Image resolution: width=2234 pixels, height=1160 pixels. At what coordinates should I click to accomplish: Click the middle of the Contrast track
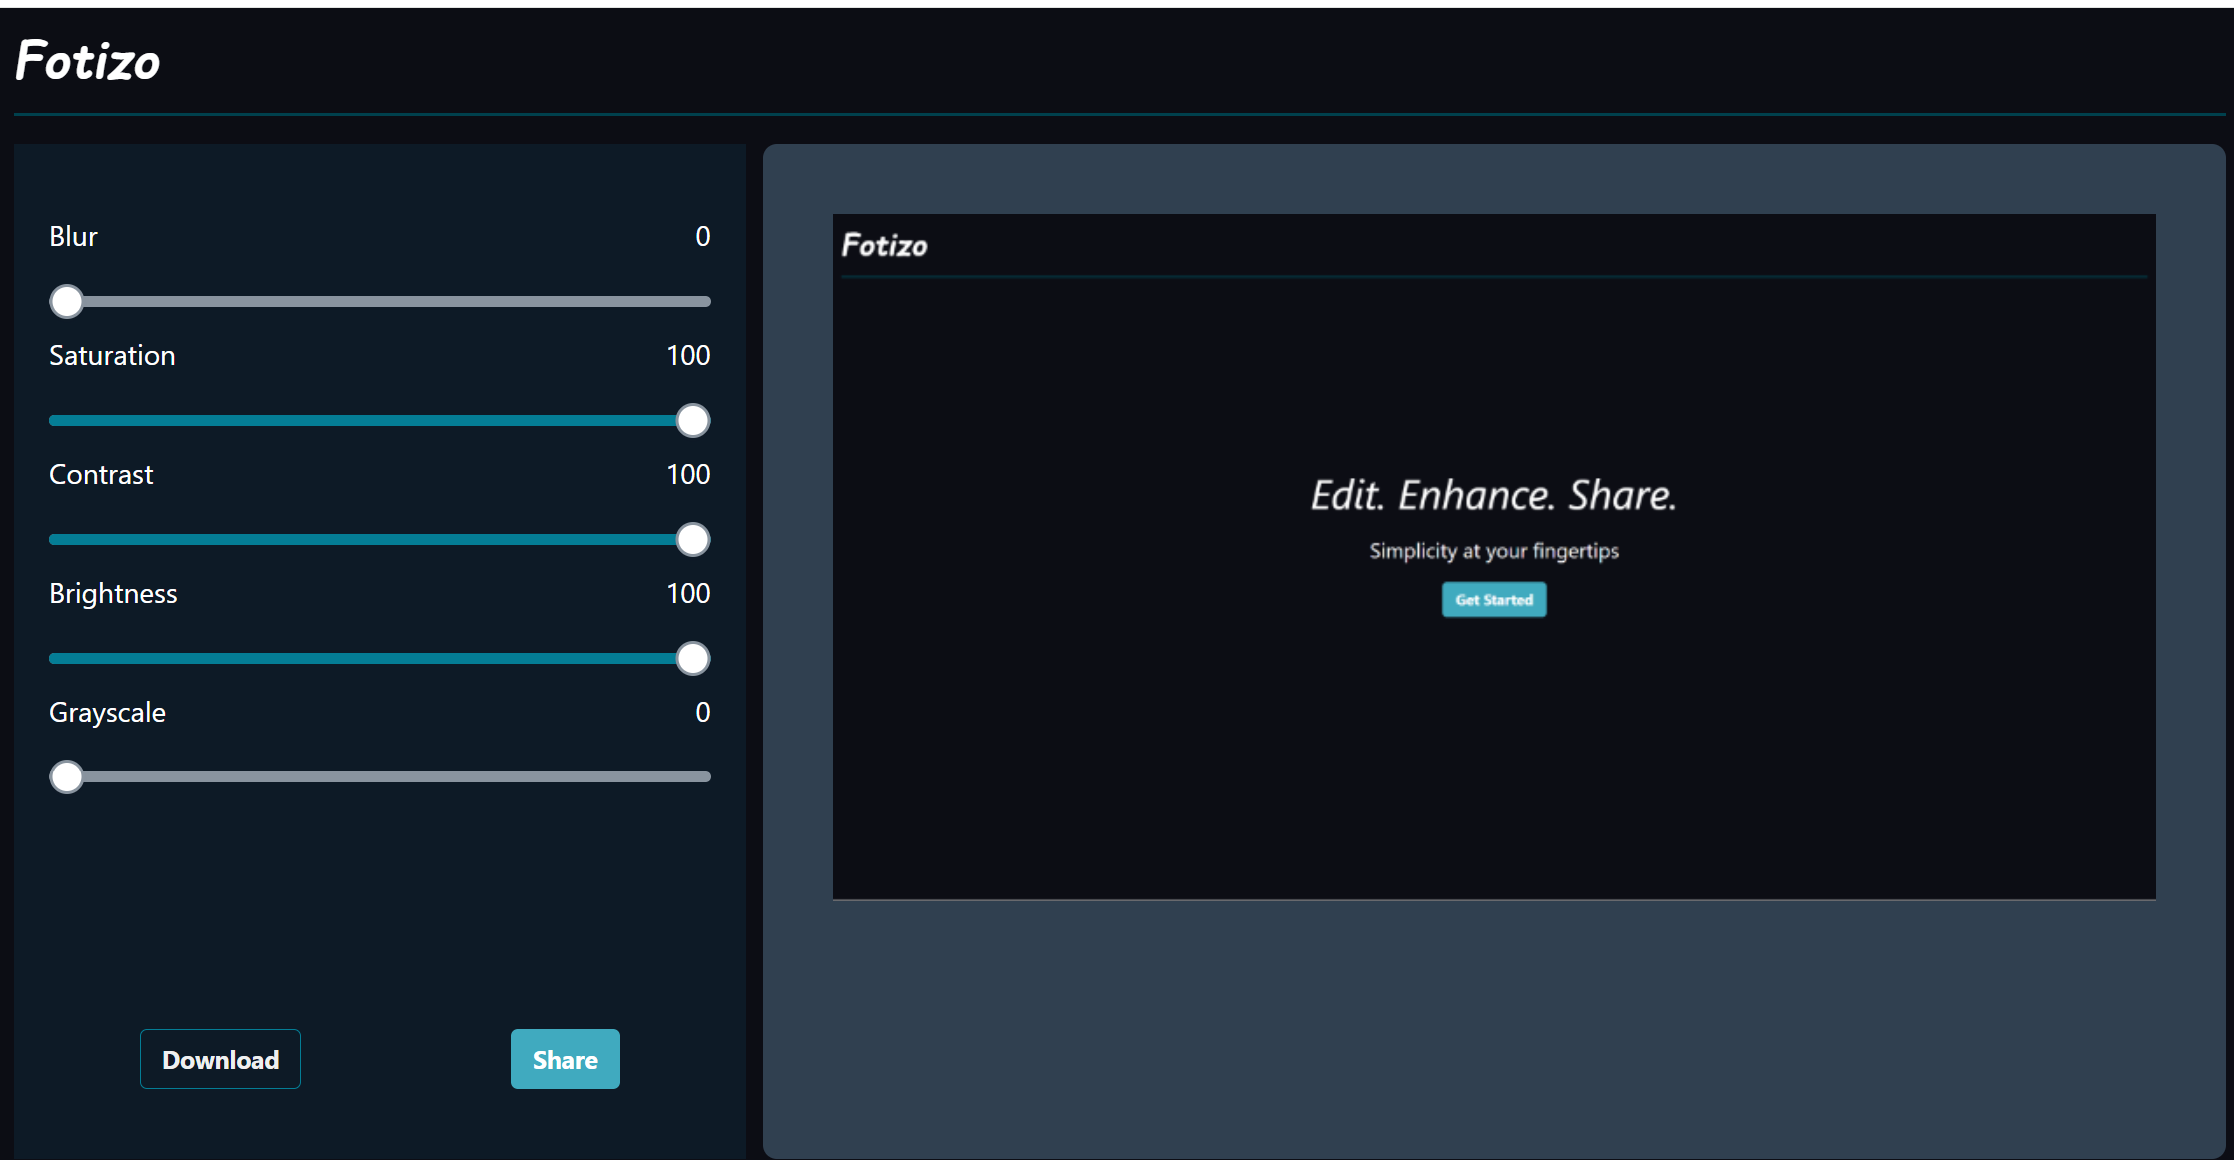(x=380, y=539)
